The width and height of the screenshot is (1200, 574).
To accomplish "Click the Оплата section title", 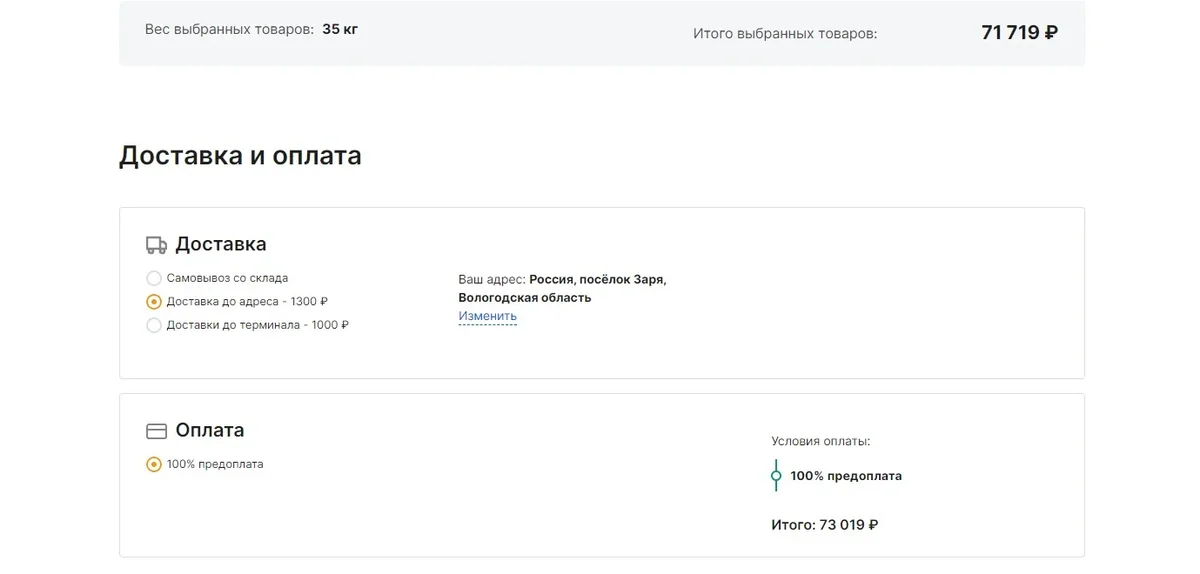I will tap(209, 431).
